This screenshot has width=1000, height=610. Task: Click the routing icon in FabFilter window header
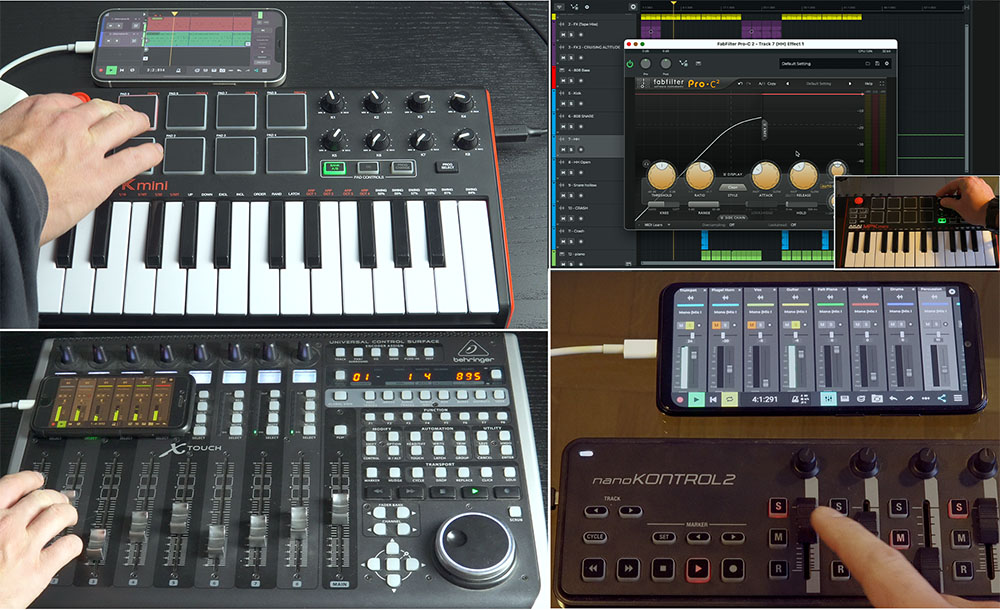pyautogui.click(x=683, y=64)
